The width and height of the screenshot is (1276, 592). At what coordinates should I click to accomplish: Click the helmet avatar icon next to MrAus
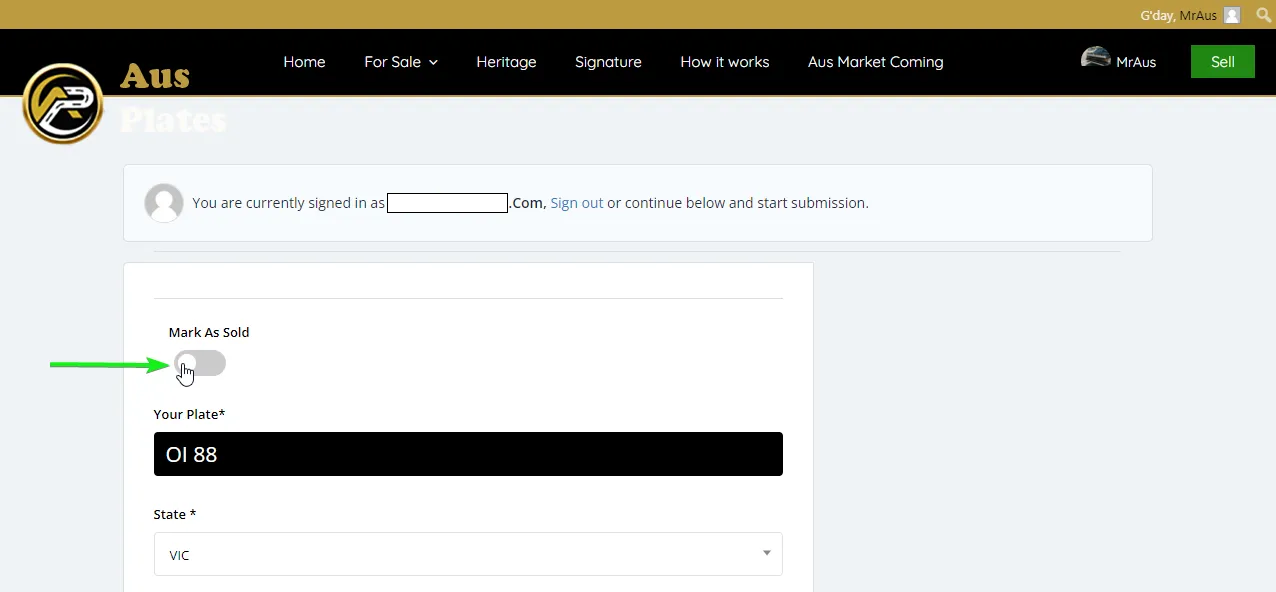(1096, 58)
